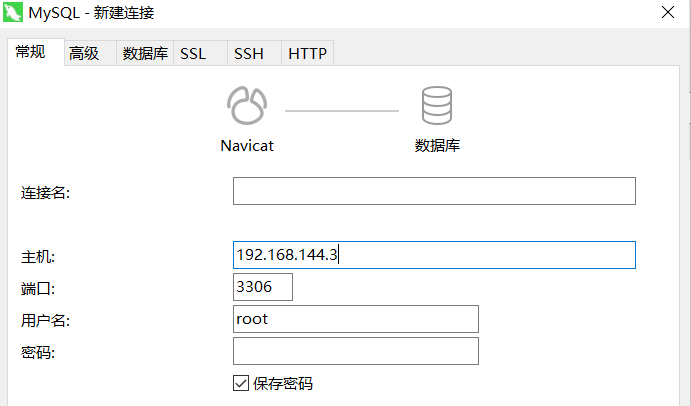Switch to the 常规 tab
Image resolution: width=691 pixels, height=406 pixels.
[36, 52]
